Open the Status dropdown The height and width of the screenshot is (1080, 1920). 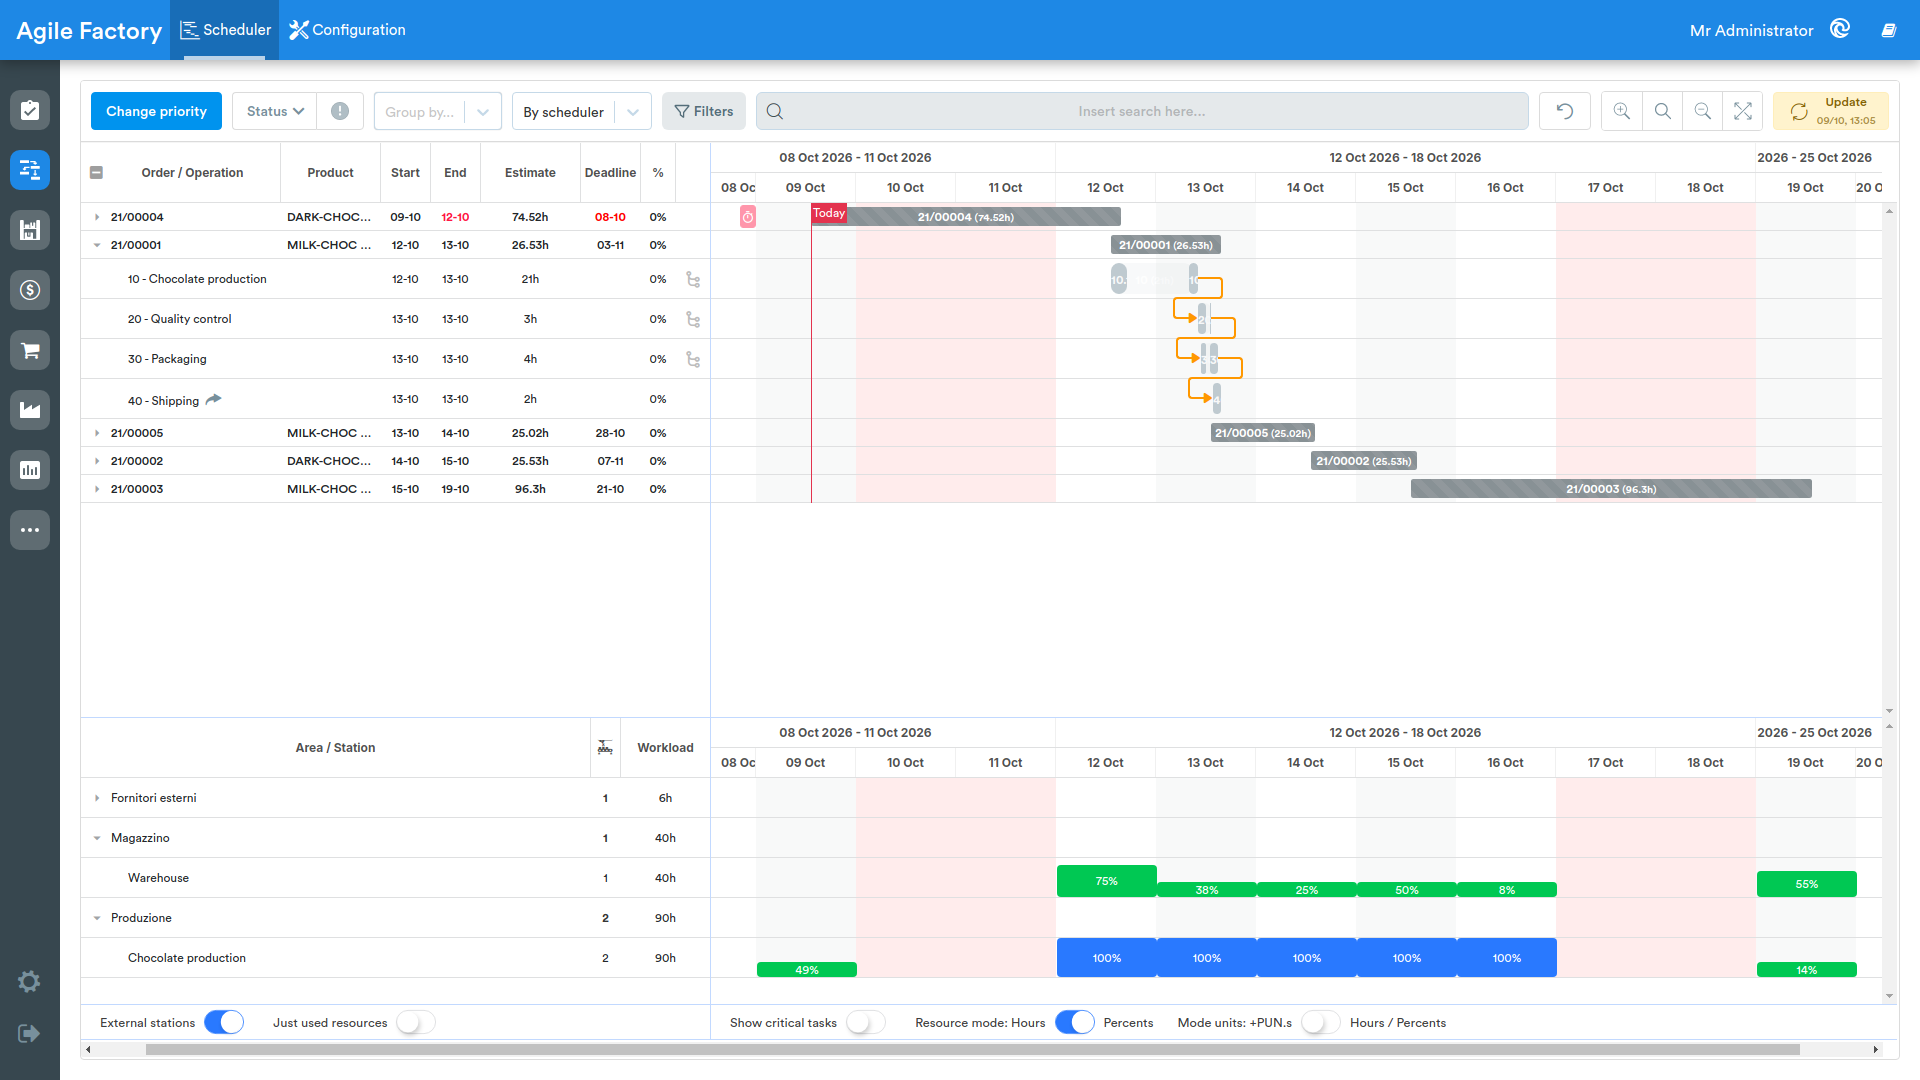pyautogui.click(x=275, y=111)
